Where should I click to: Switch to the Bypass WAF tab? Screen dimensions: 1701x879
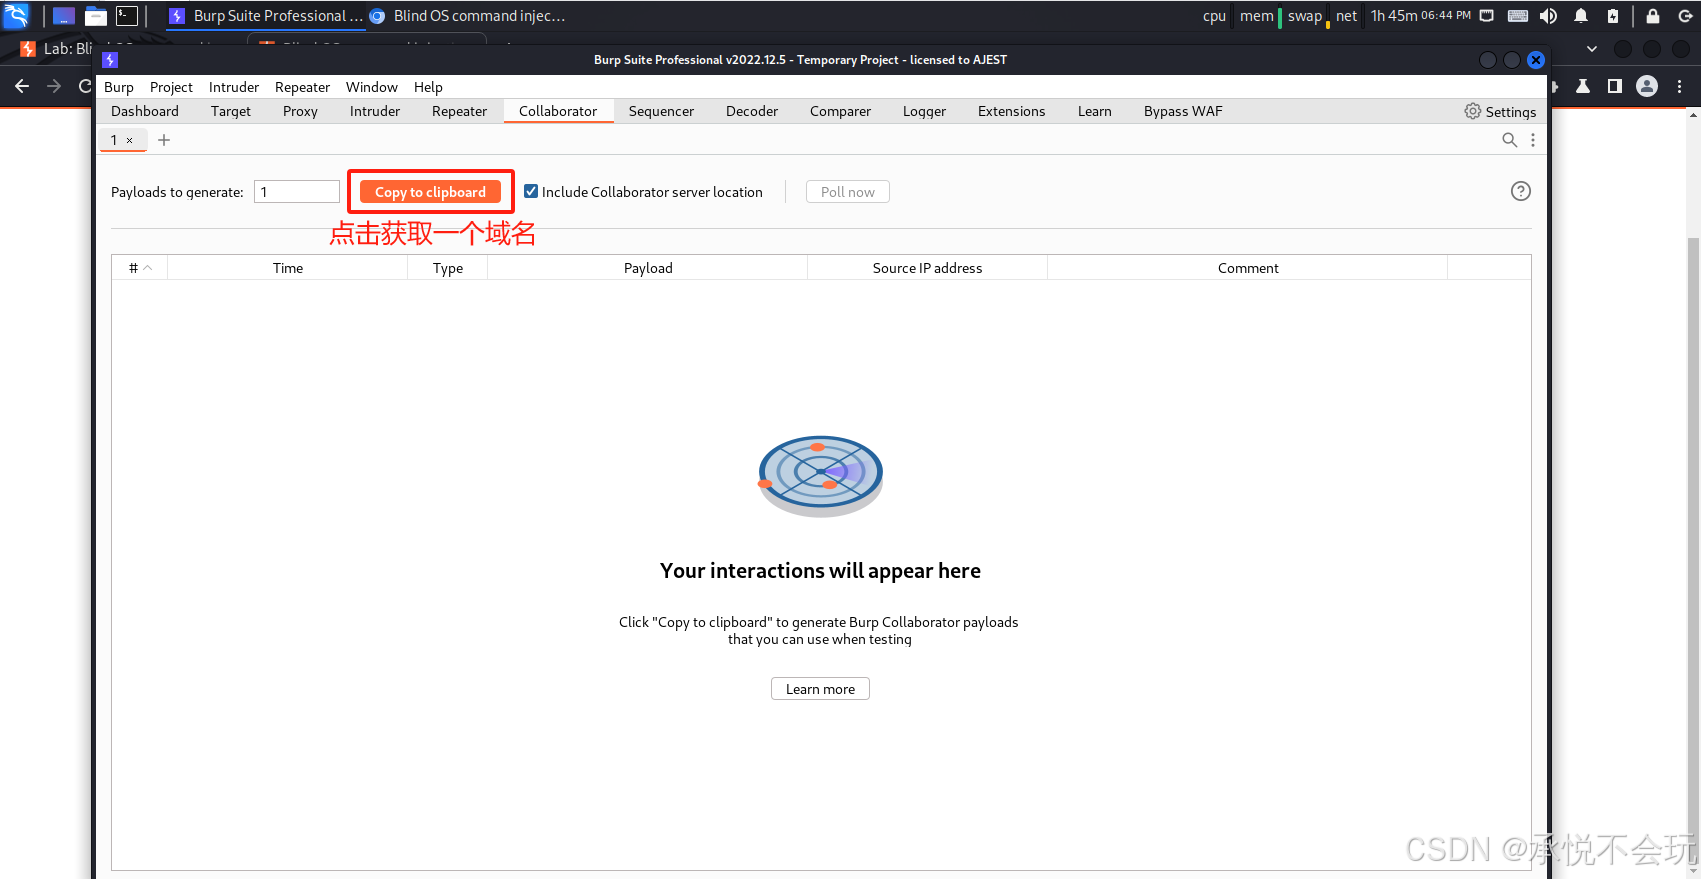tap(1183, 111)
